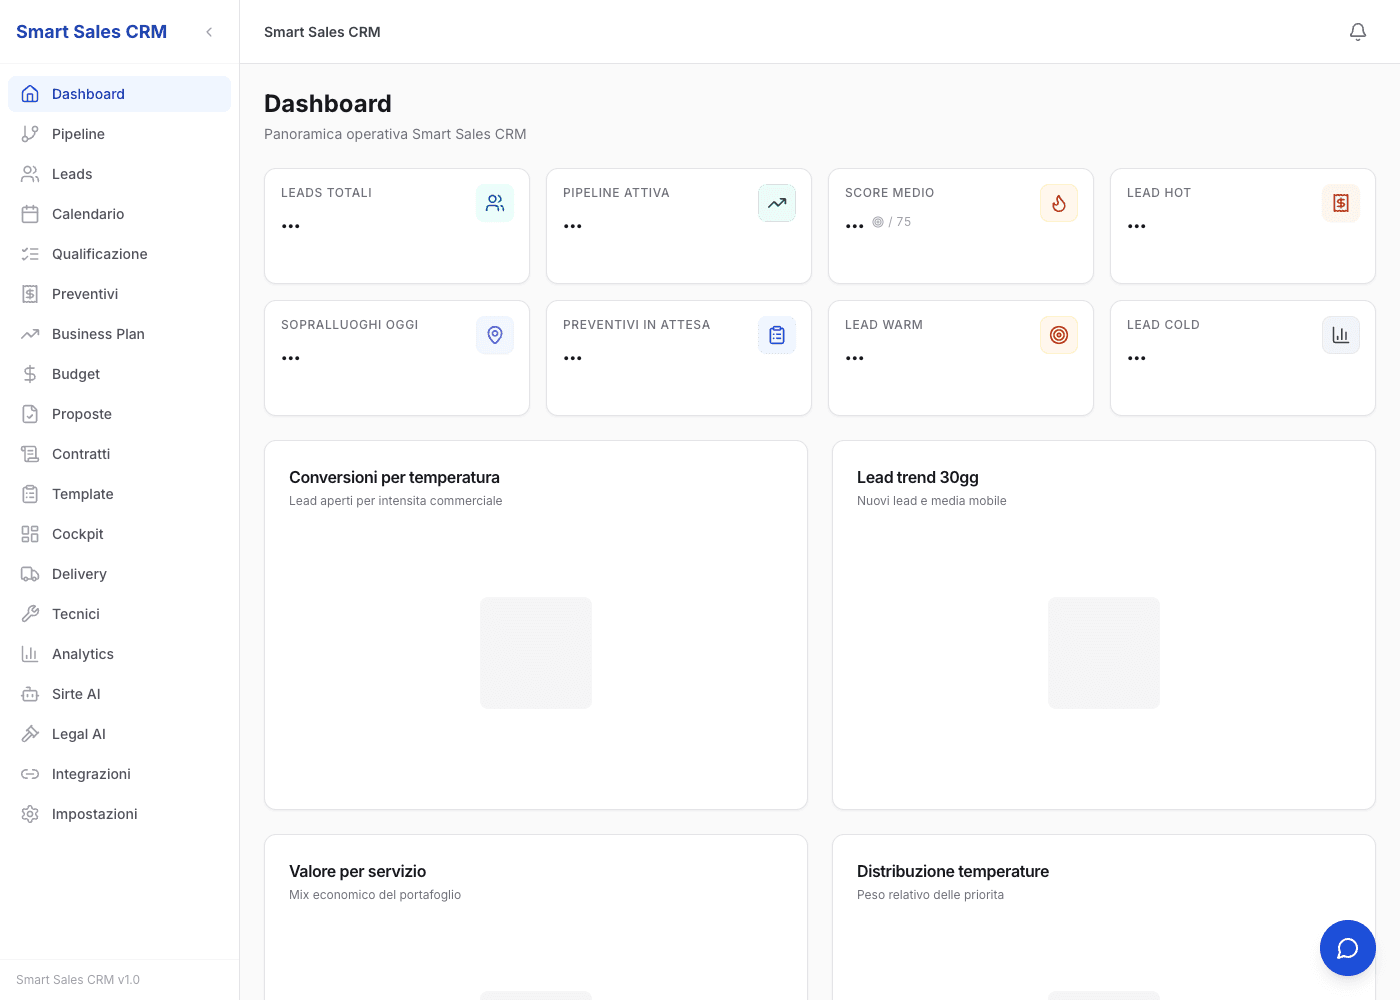Image resolution: width=1400 pixels, height=1000 pixels.
Task: Open the Lead Hot card
Action: (x=1243, y=226)
